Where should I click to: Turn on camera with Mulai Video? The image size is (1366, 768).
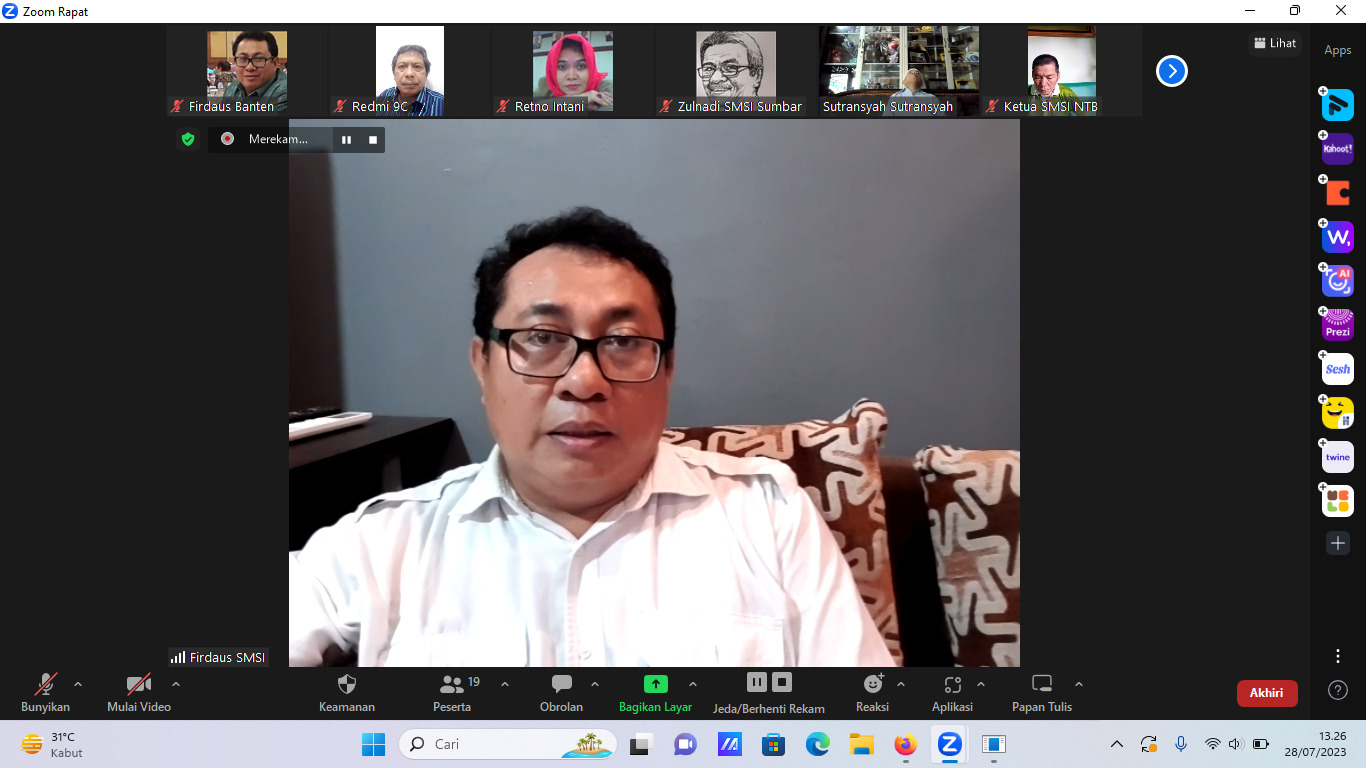pos(138,685)
